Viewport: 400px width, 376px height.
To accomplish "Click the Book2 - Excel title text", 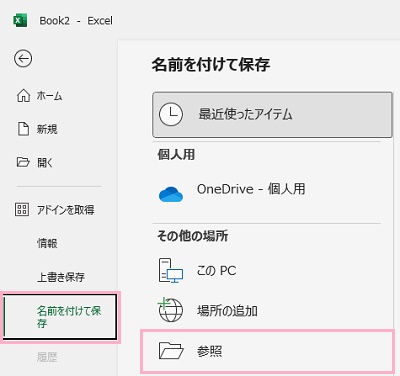I will click(x=76, y=21).
